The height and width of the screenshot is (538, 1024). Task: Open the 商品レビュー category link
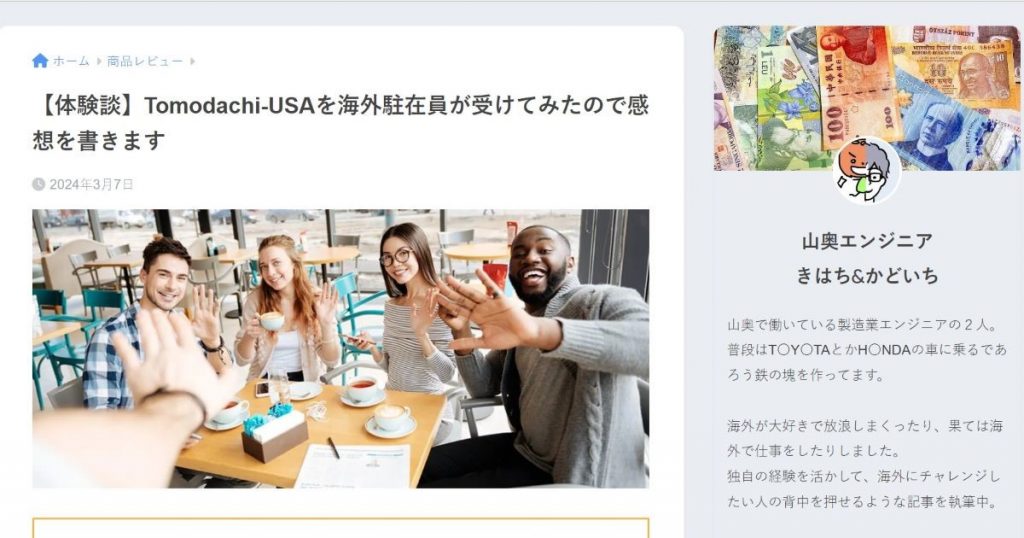click(145, 61)
